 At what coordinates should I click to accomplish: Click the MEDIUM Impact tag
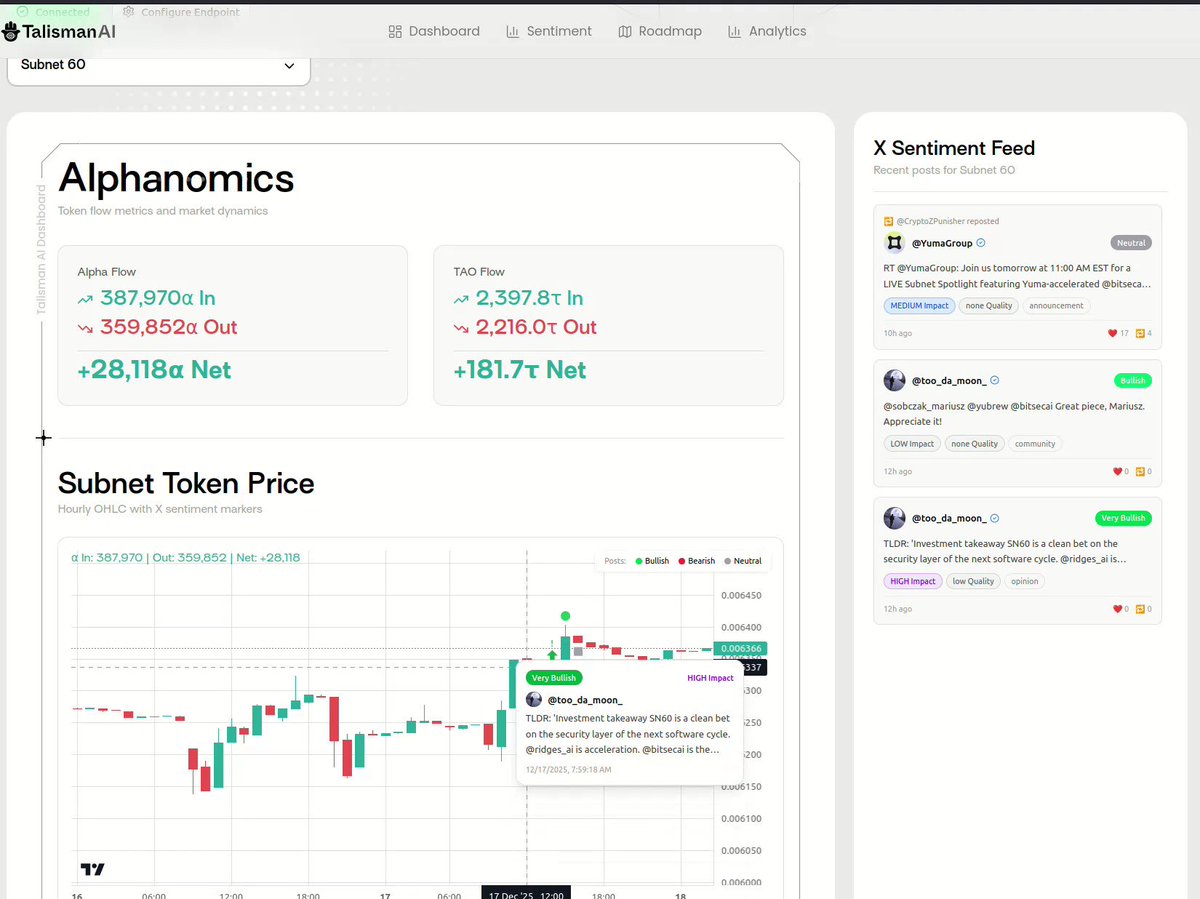point(919,306)
